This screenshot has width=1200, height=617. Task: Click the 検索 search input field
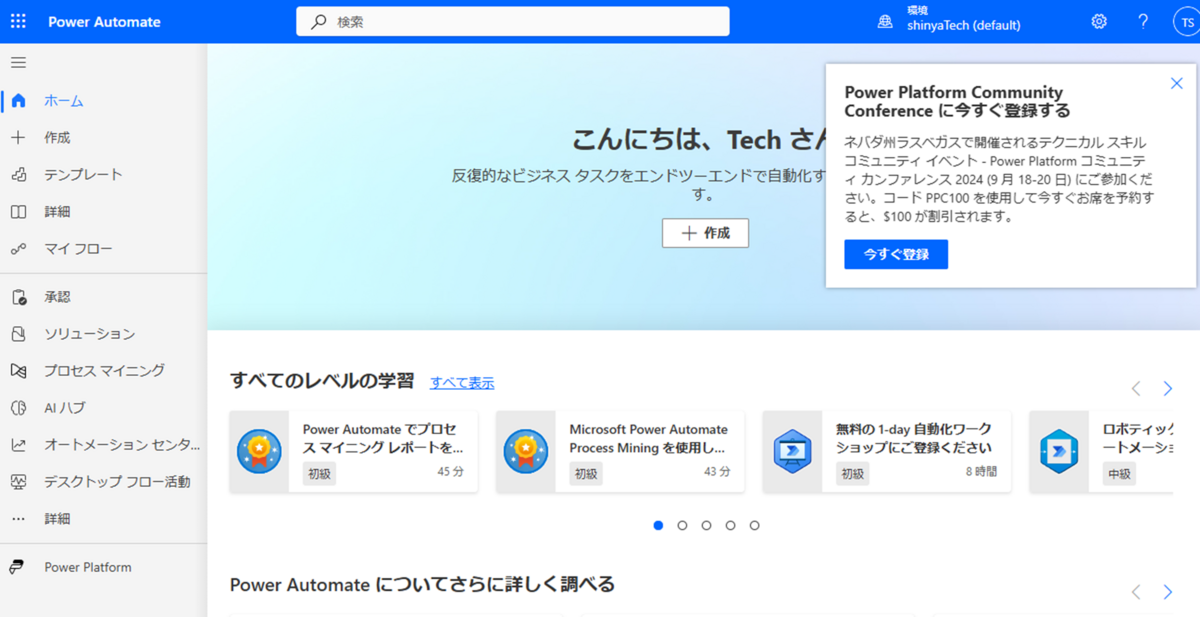click(x=513, y=21)
